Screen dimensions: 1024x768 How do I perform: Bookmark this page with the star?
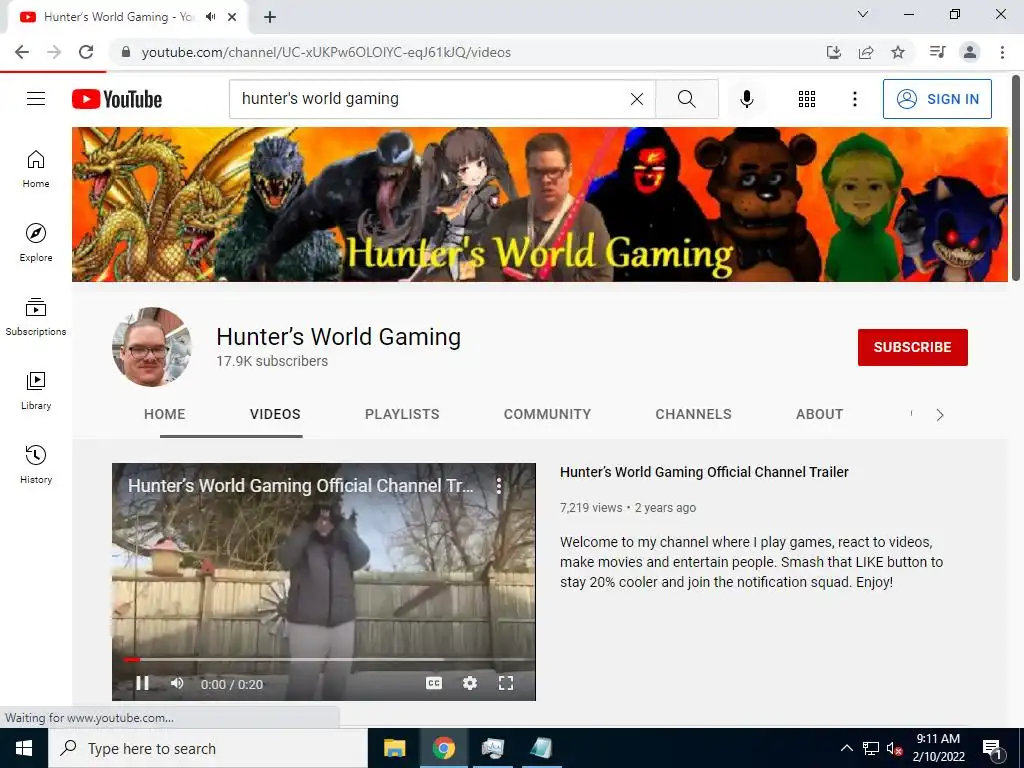(x=898, y=52)
